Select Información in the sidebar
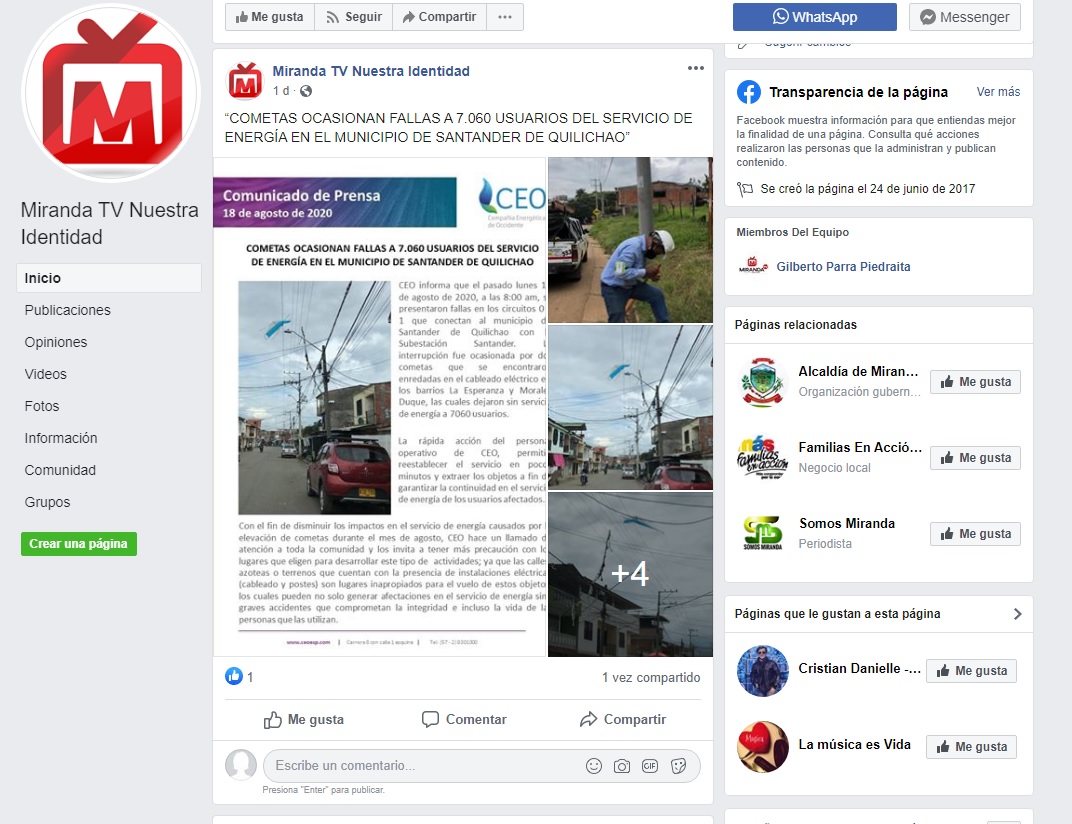 60,438
